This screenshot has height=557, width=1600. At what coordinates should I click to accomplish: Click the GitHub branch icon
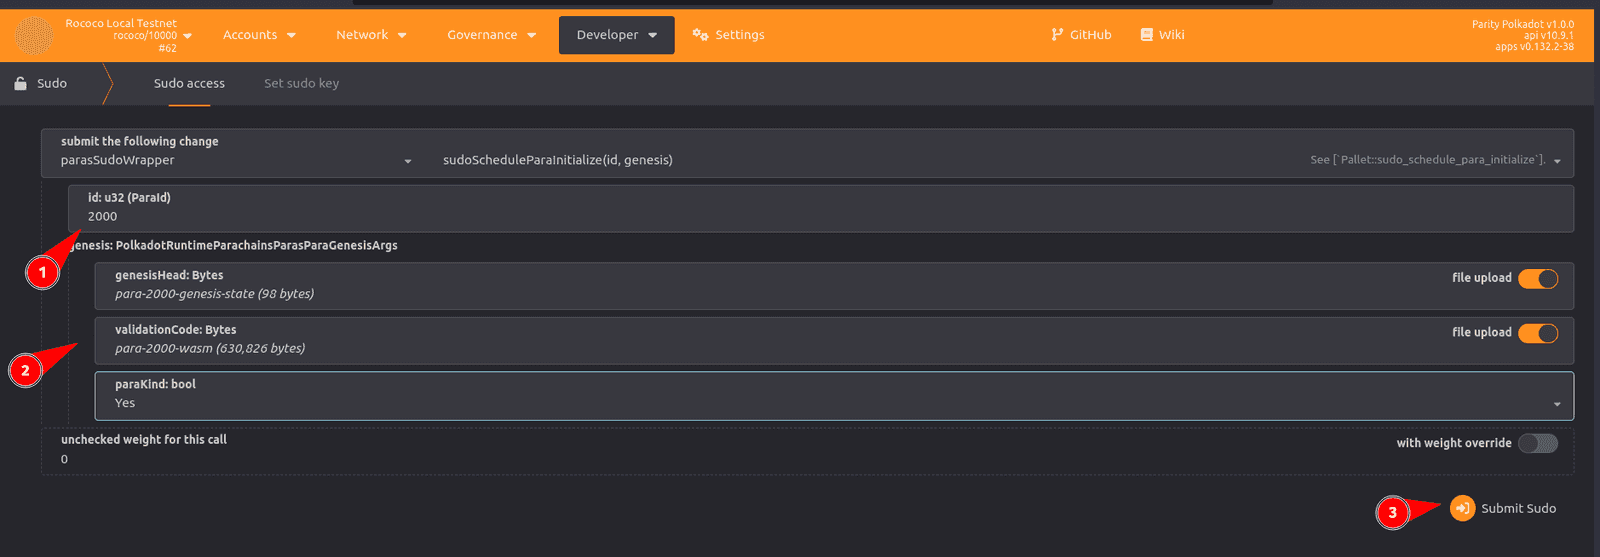[x=1057, y=35]
